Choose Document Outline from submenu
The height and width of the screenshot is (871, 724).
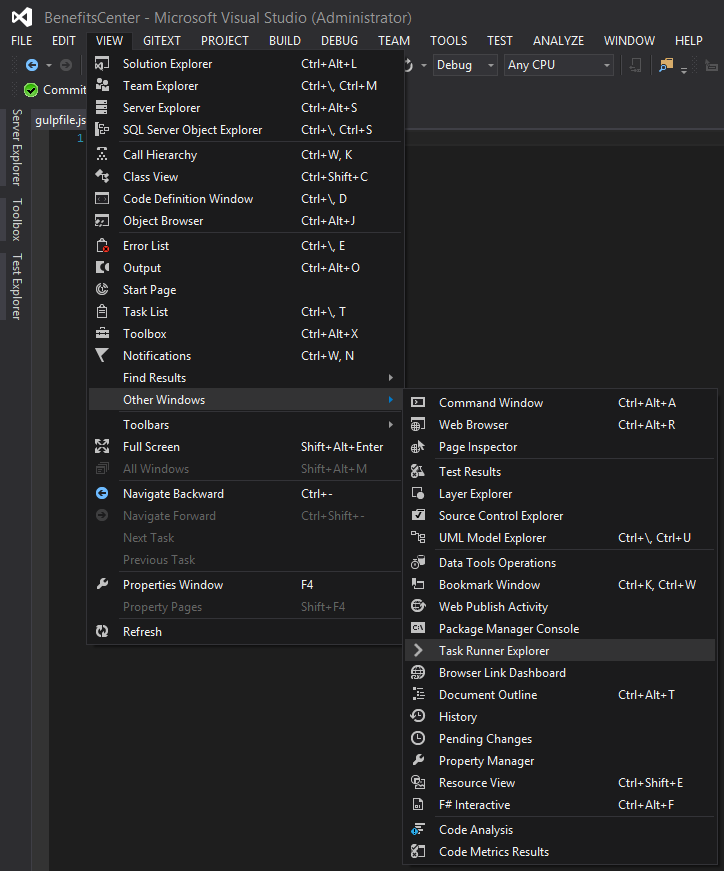coord(560,694)
